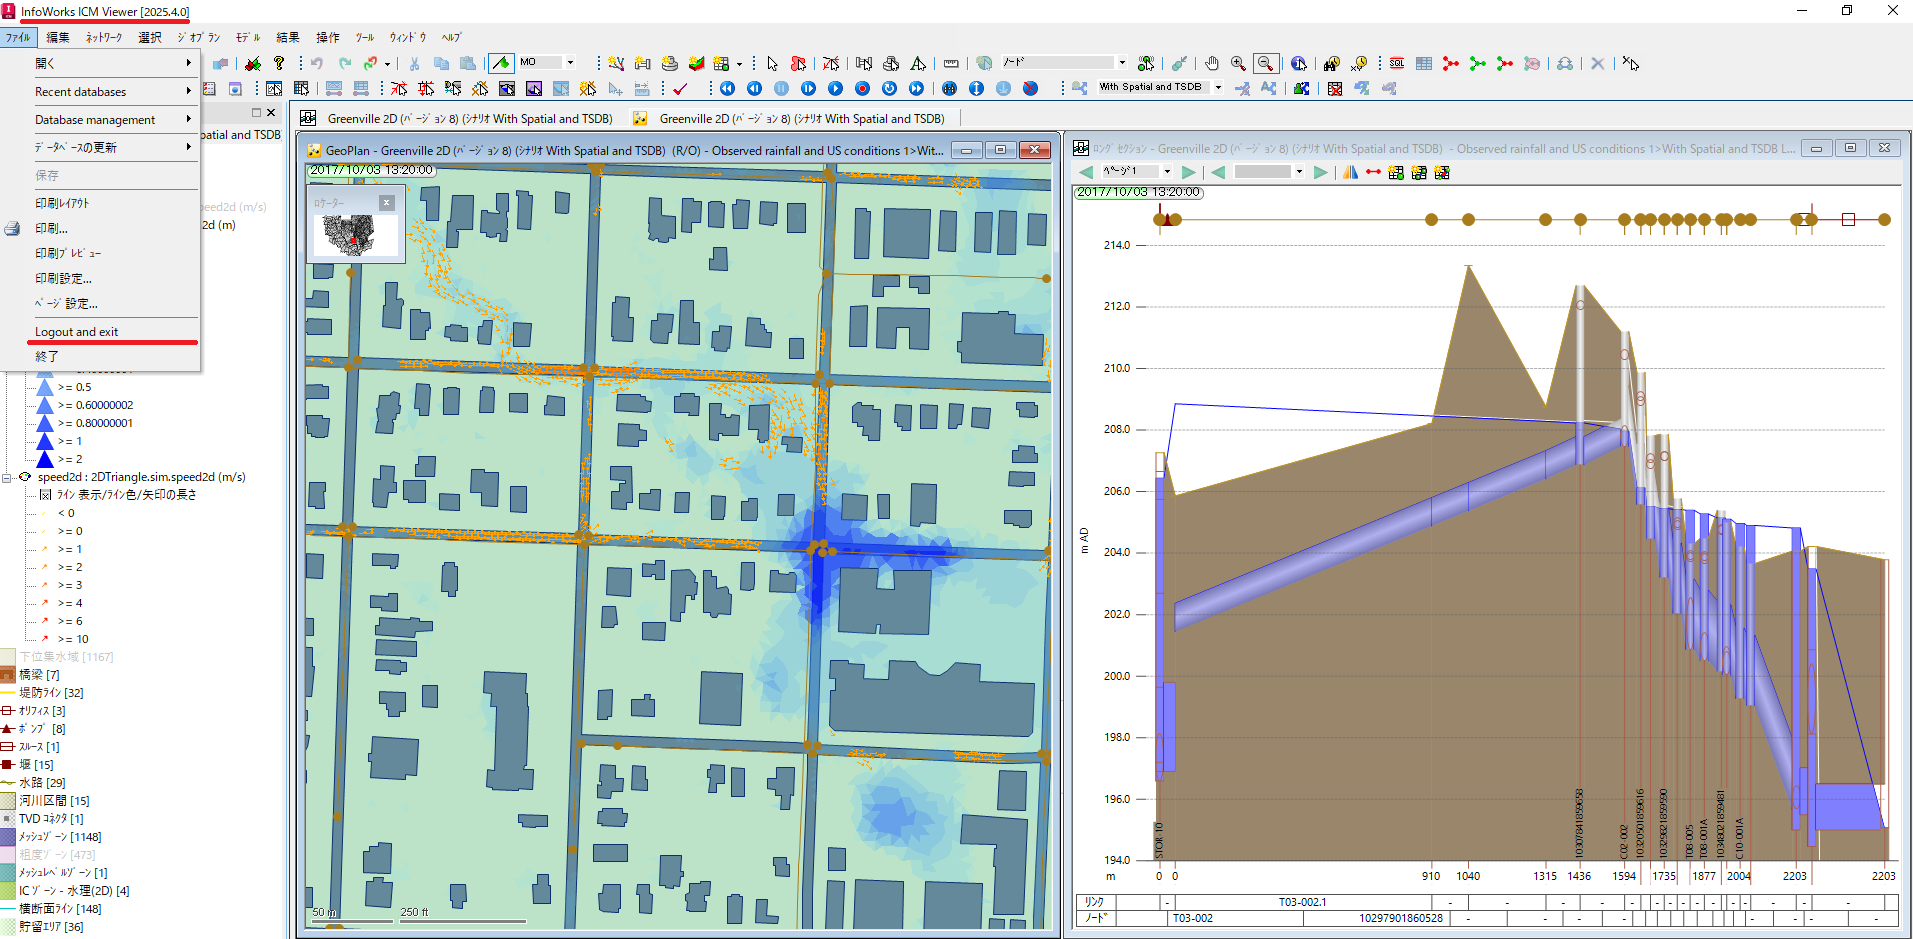Activate the hand Pan tool
The width and height of the screenshot is (1913, 939).
[x=1211, y=63]
